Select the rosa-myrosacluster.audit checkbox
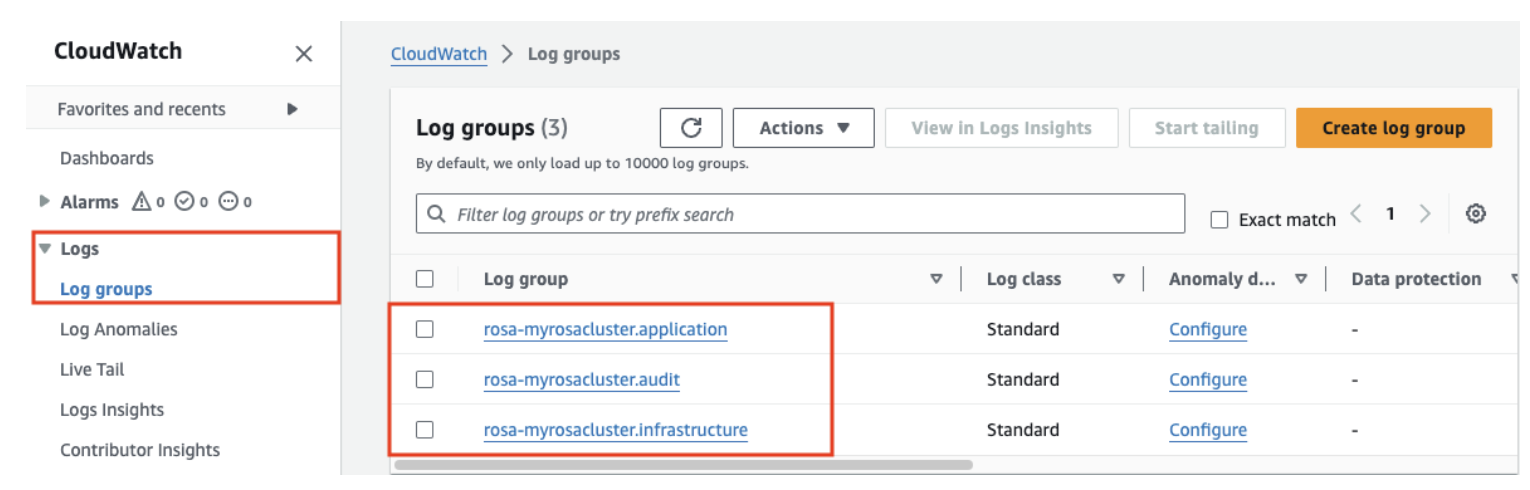The height and width of the screenshot is (490, 1530). pos(425,380)
